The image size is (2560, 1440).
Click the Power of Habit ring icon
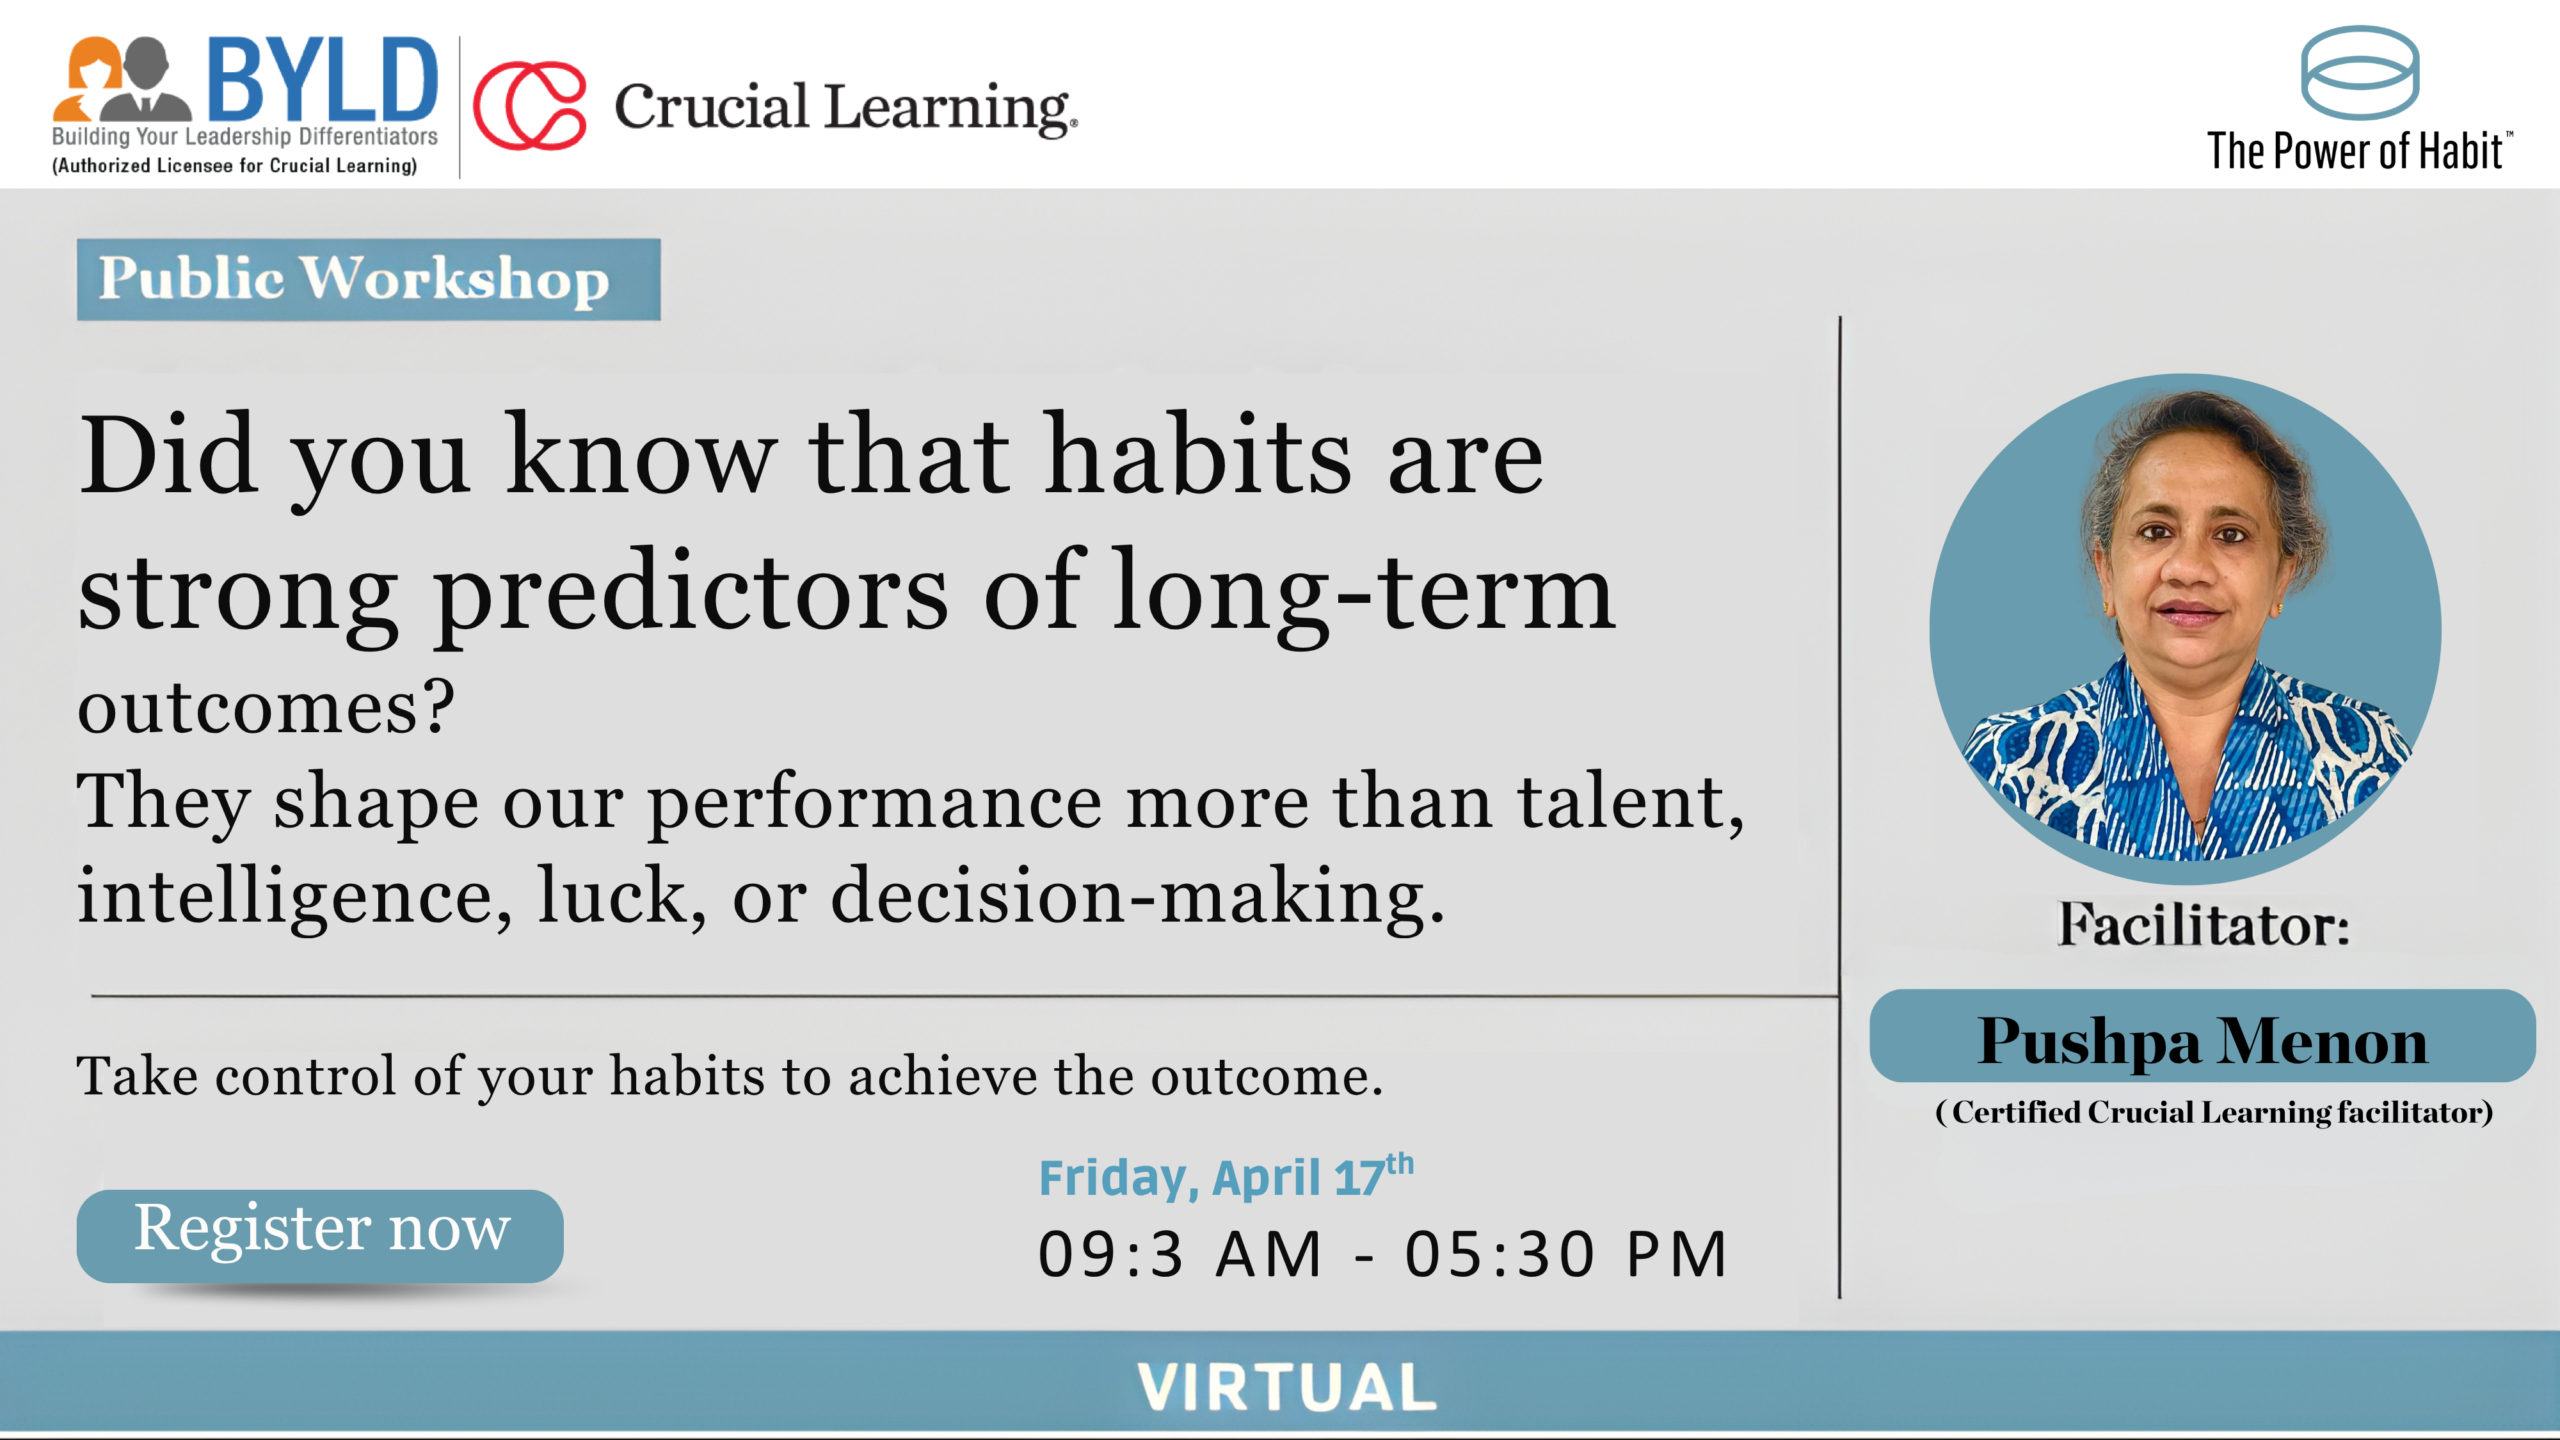[x=2359, y=73]
